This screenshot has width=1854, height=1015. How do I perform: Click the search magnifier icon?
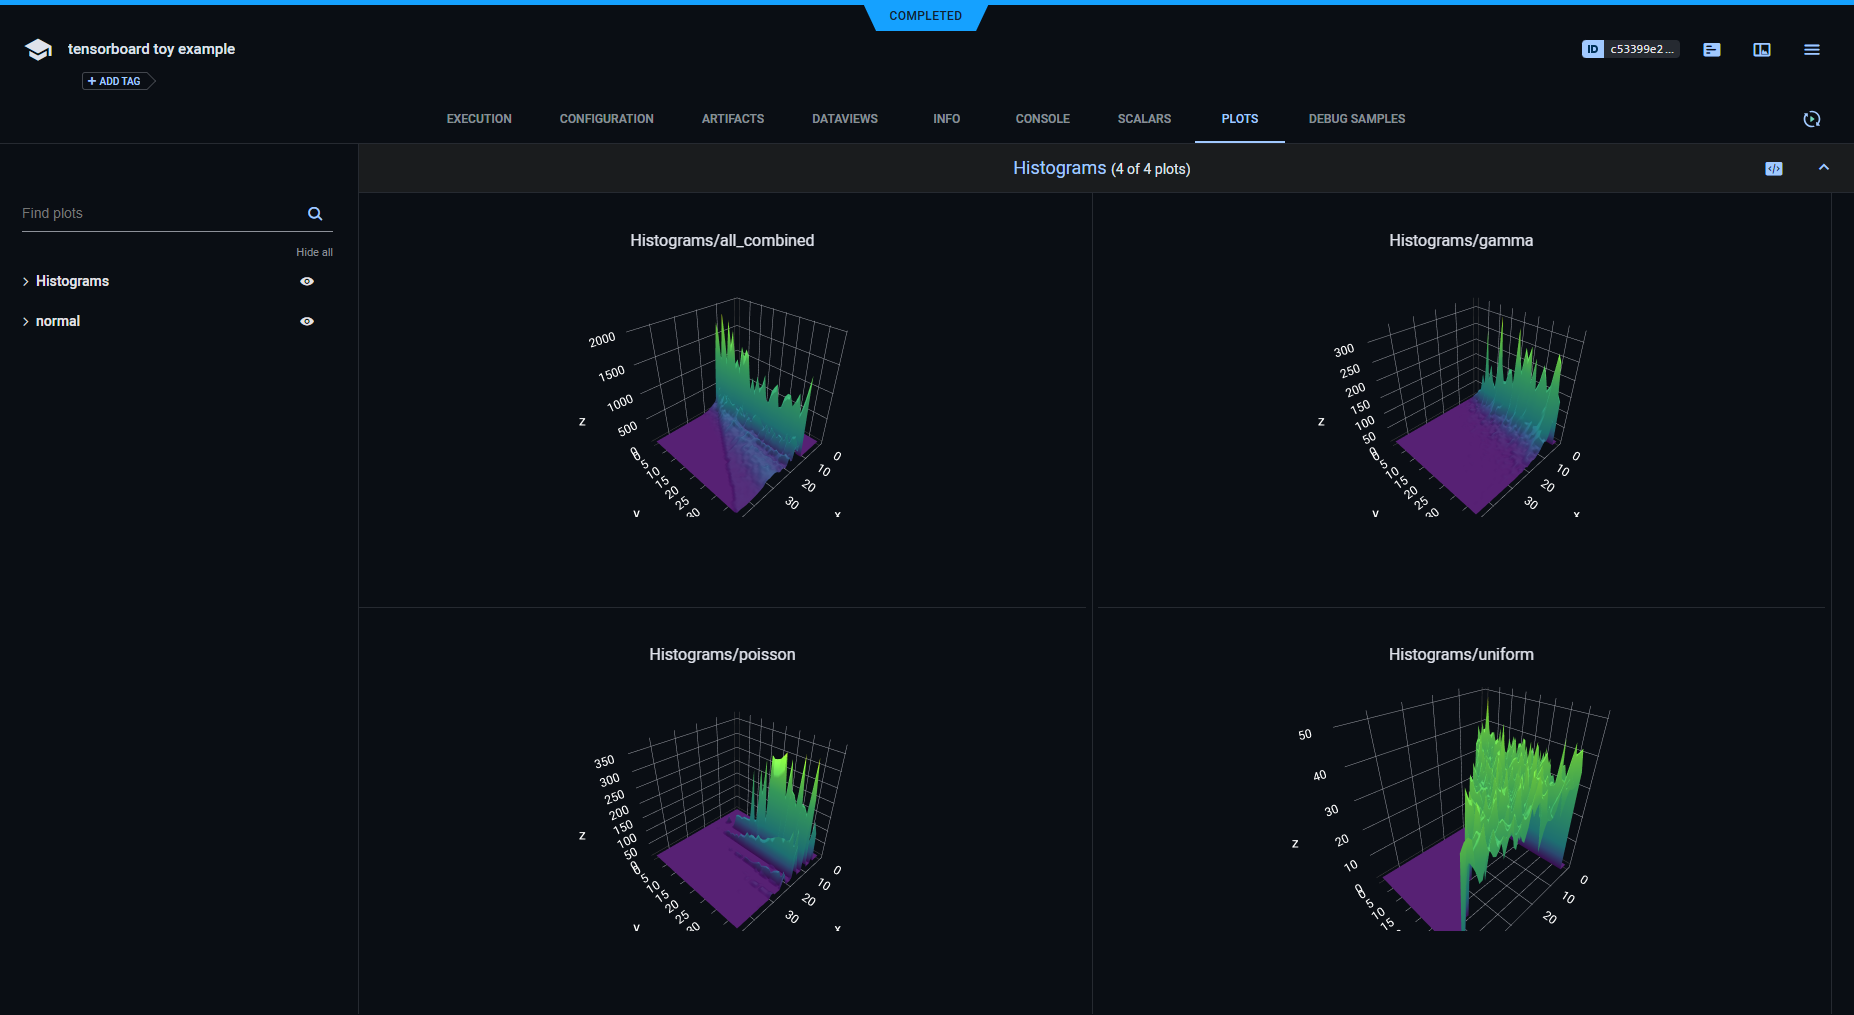(x=315, y=214)
